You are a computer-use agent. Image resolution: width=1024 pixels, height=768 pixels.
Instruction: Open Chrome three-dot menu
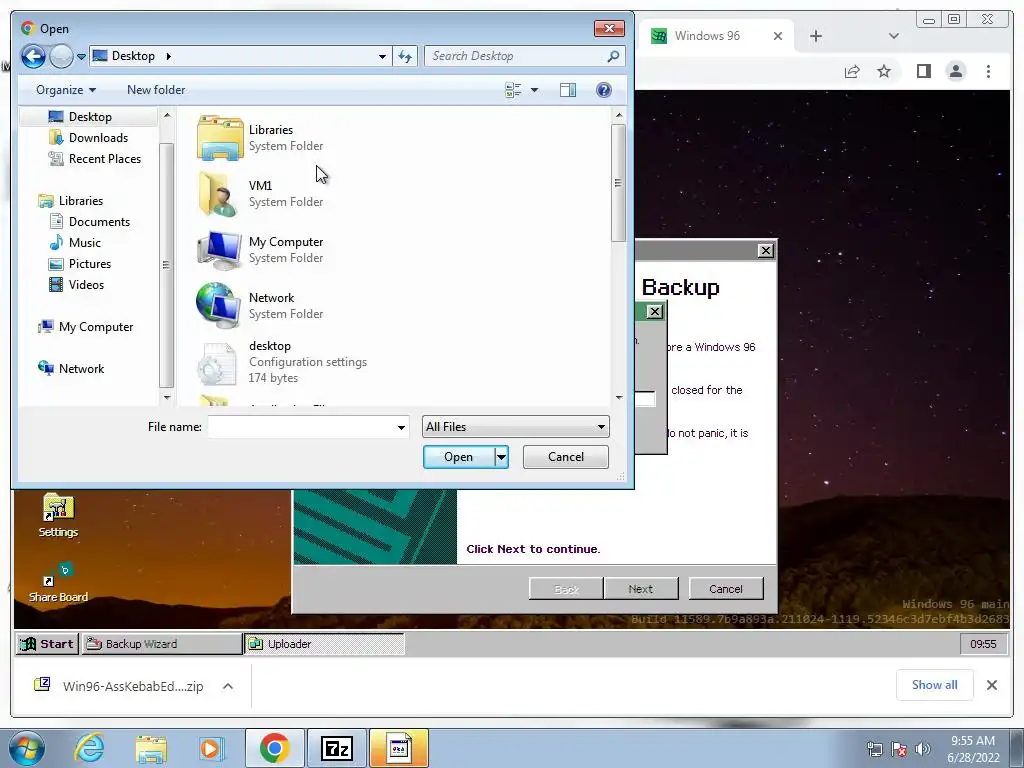coord(988,71)
